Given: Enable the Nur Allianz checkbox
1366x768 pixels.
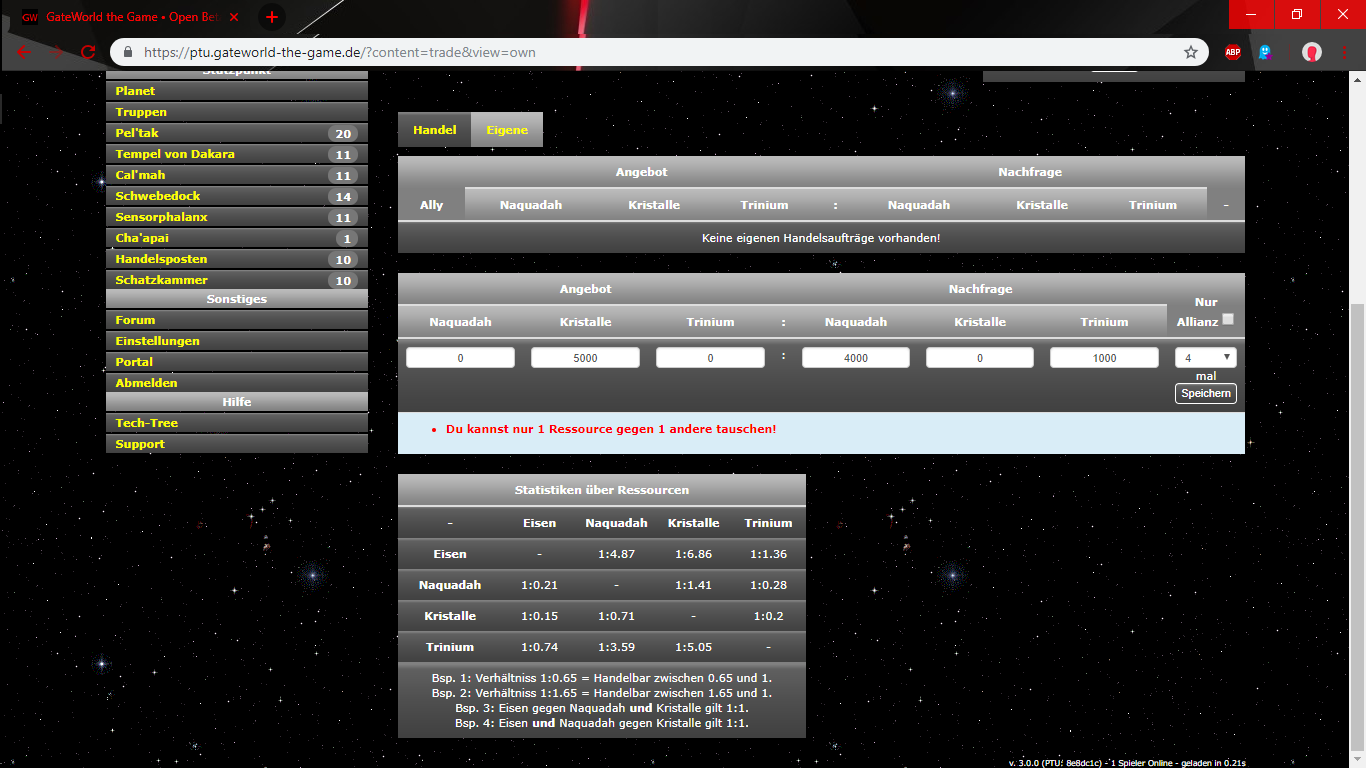Looking at the screenshot, I should (1228, 320).
